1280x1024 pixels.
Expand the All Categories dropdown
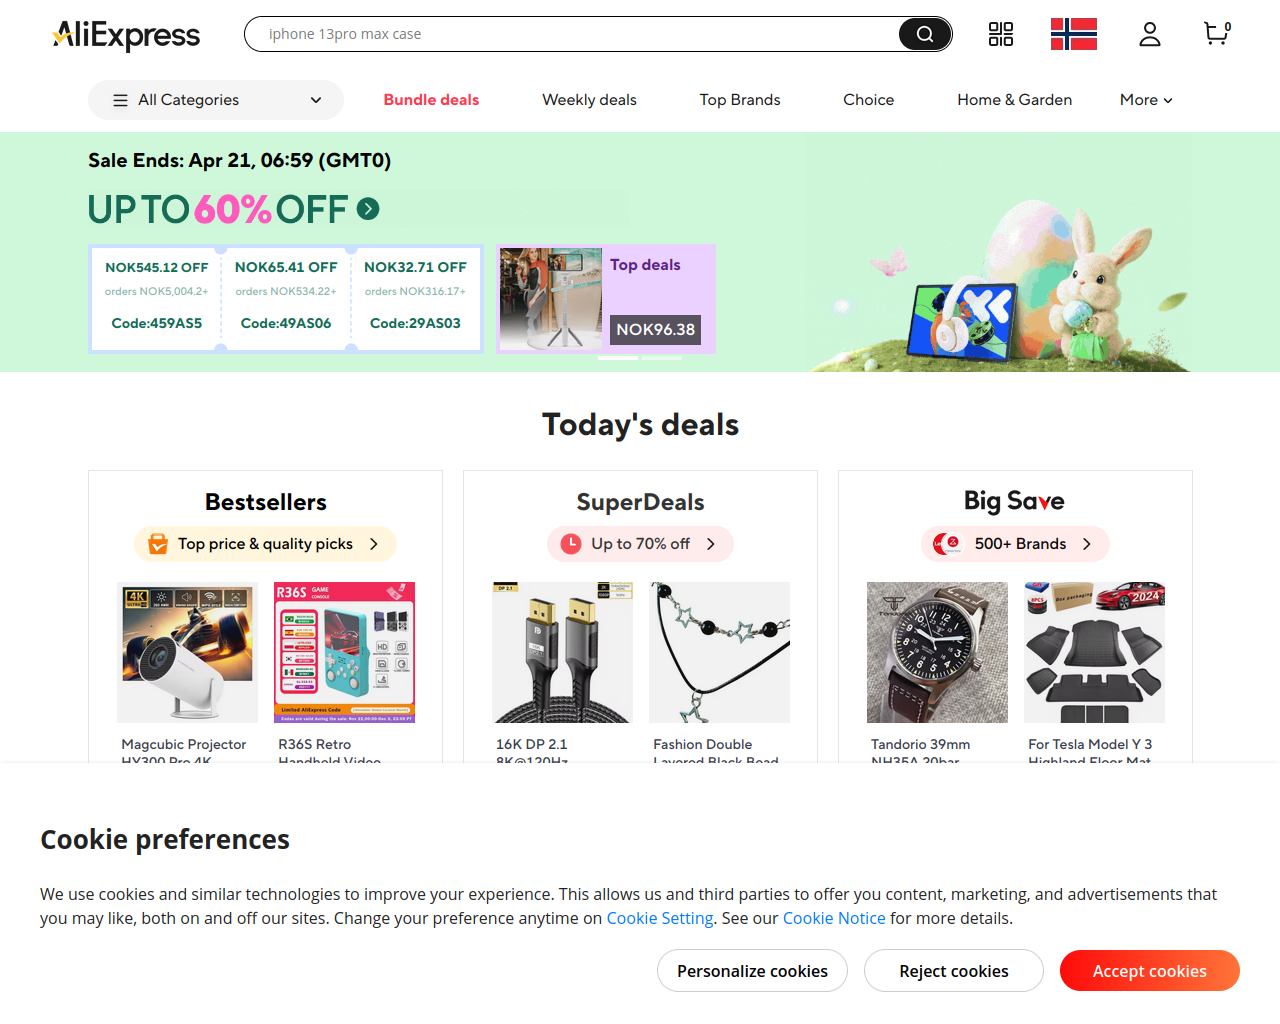pyautogui.click(x=216, y=100)
